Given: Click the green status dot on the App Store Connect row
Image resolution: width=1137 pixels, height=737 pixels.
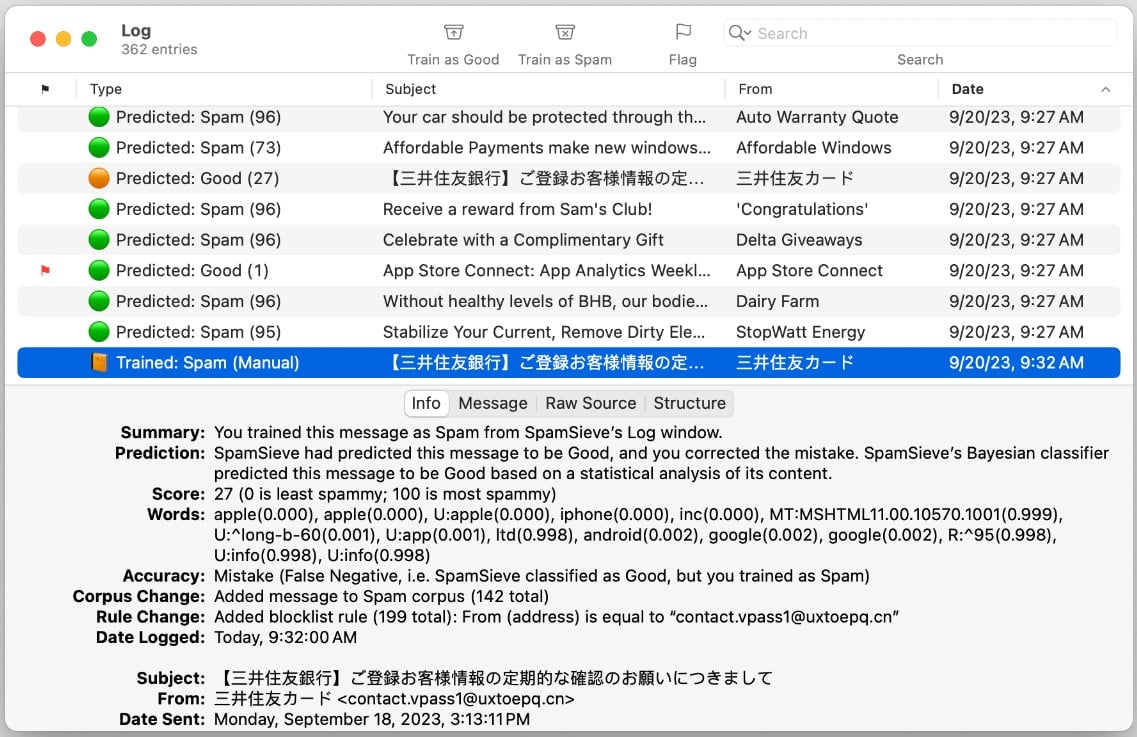Looking at the screenshot, I should pos(99,271).
